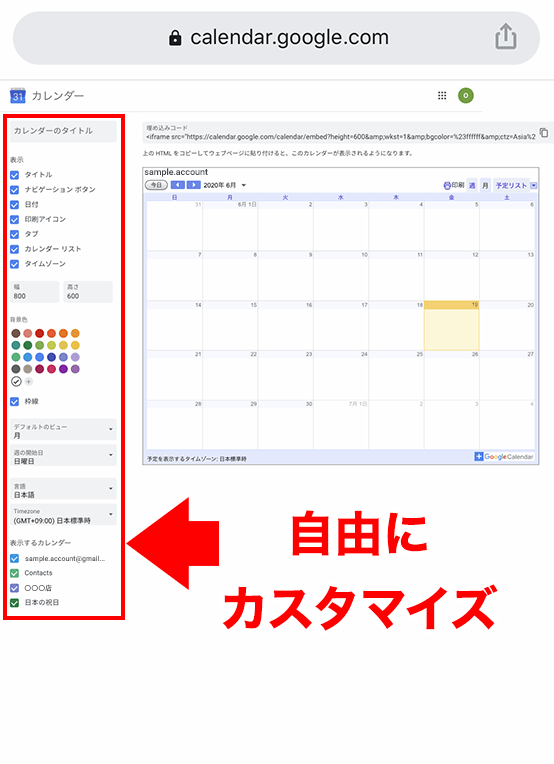Copy the embed code with clipboard icon
The height and width of the screenshot is (764, 554).
click(544, 133)
